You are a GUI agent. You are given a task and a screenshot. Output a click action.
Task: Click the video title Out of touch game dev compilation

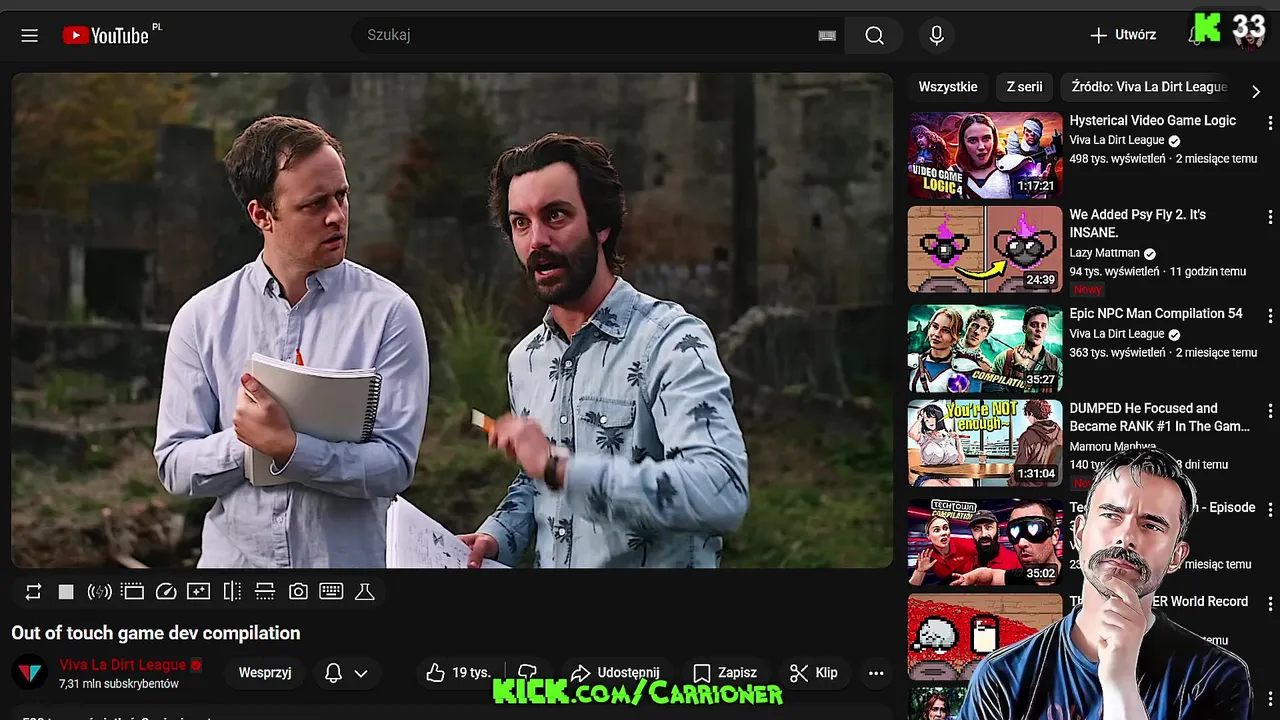click(156, 633)
